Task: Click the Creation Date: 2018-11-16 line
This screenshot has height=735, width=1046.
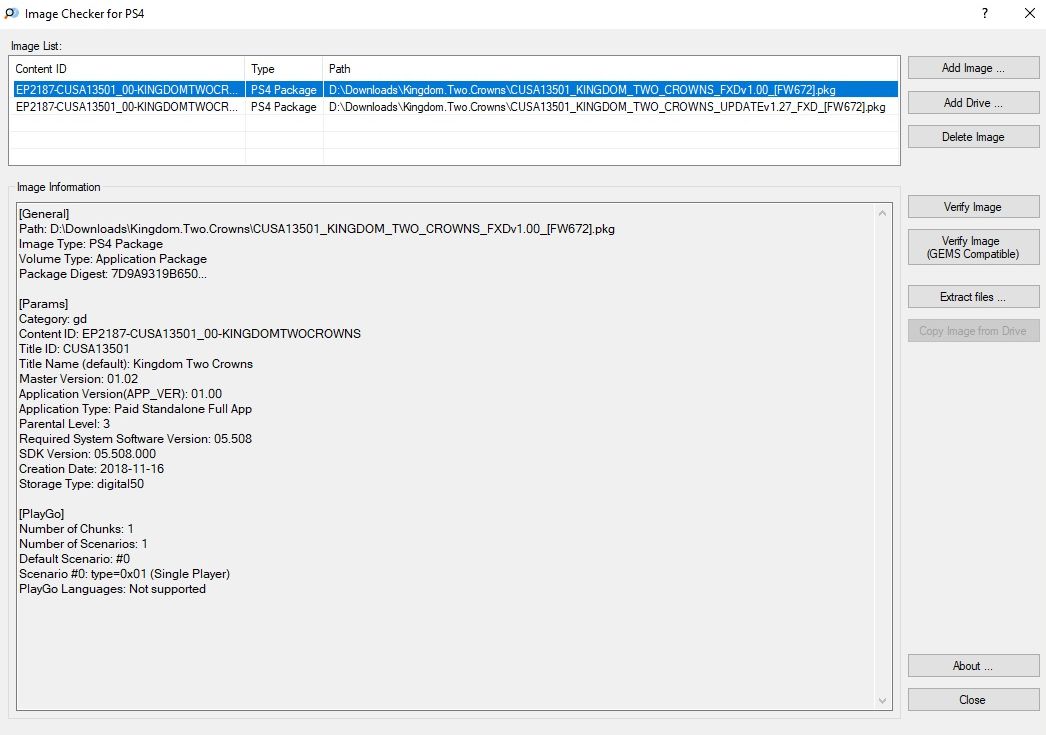Action: pos(91,469)
